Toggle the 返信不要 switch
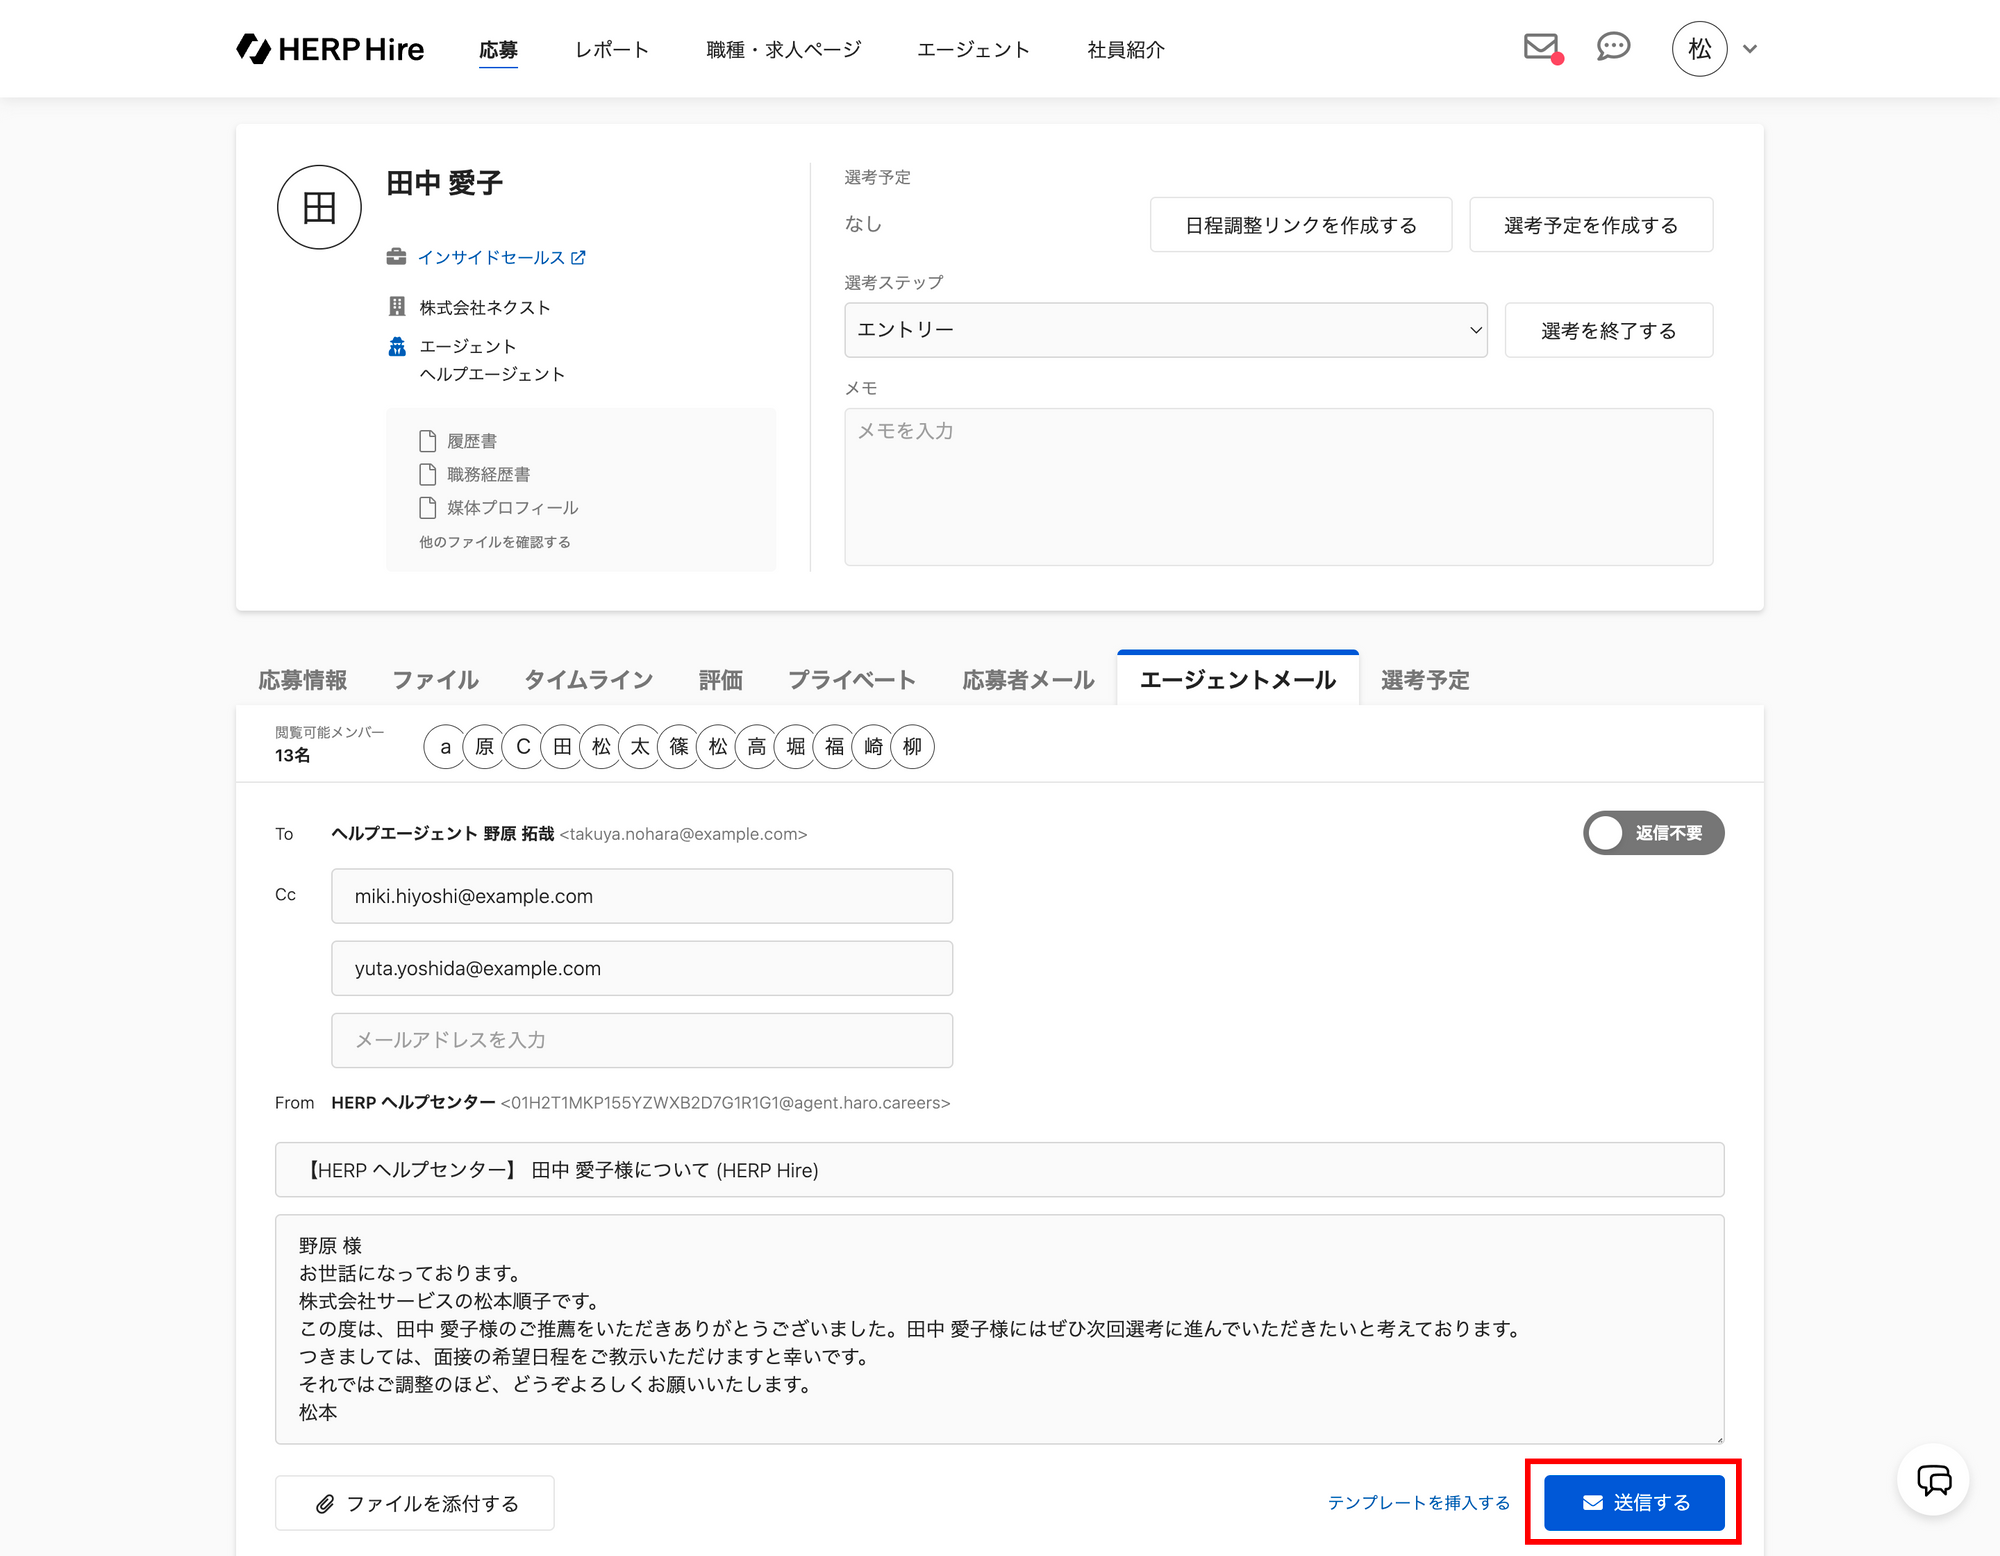The height and width of the screenshot is (1556, 2000). coord(1652,833)
